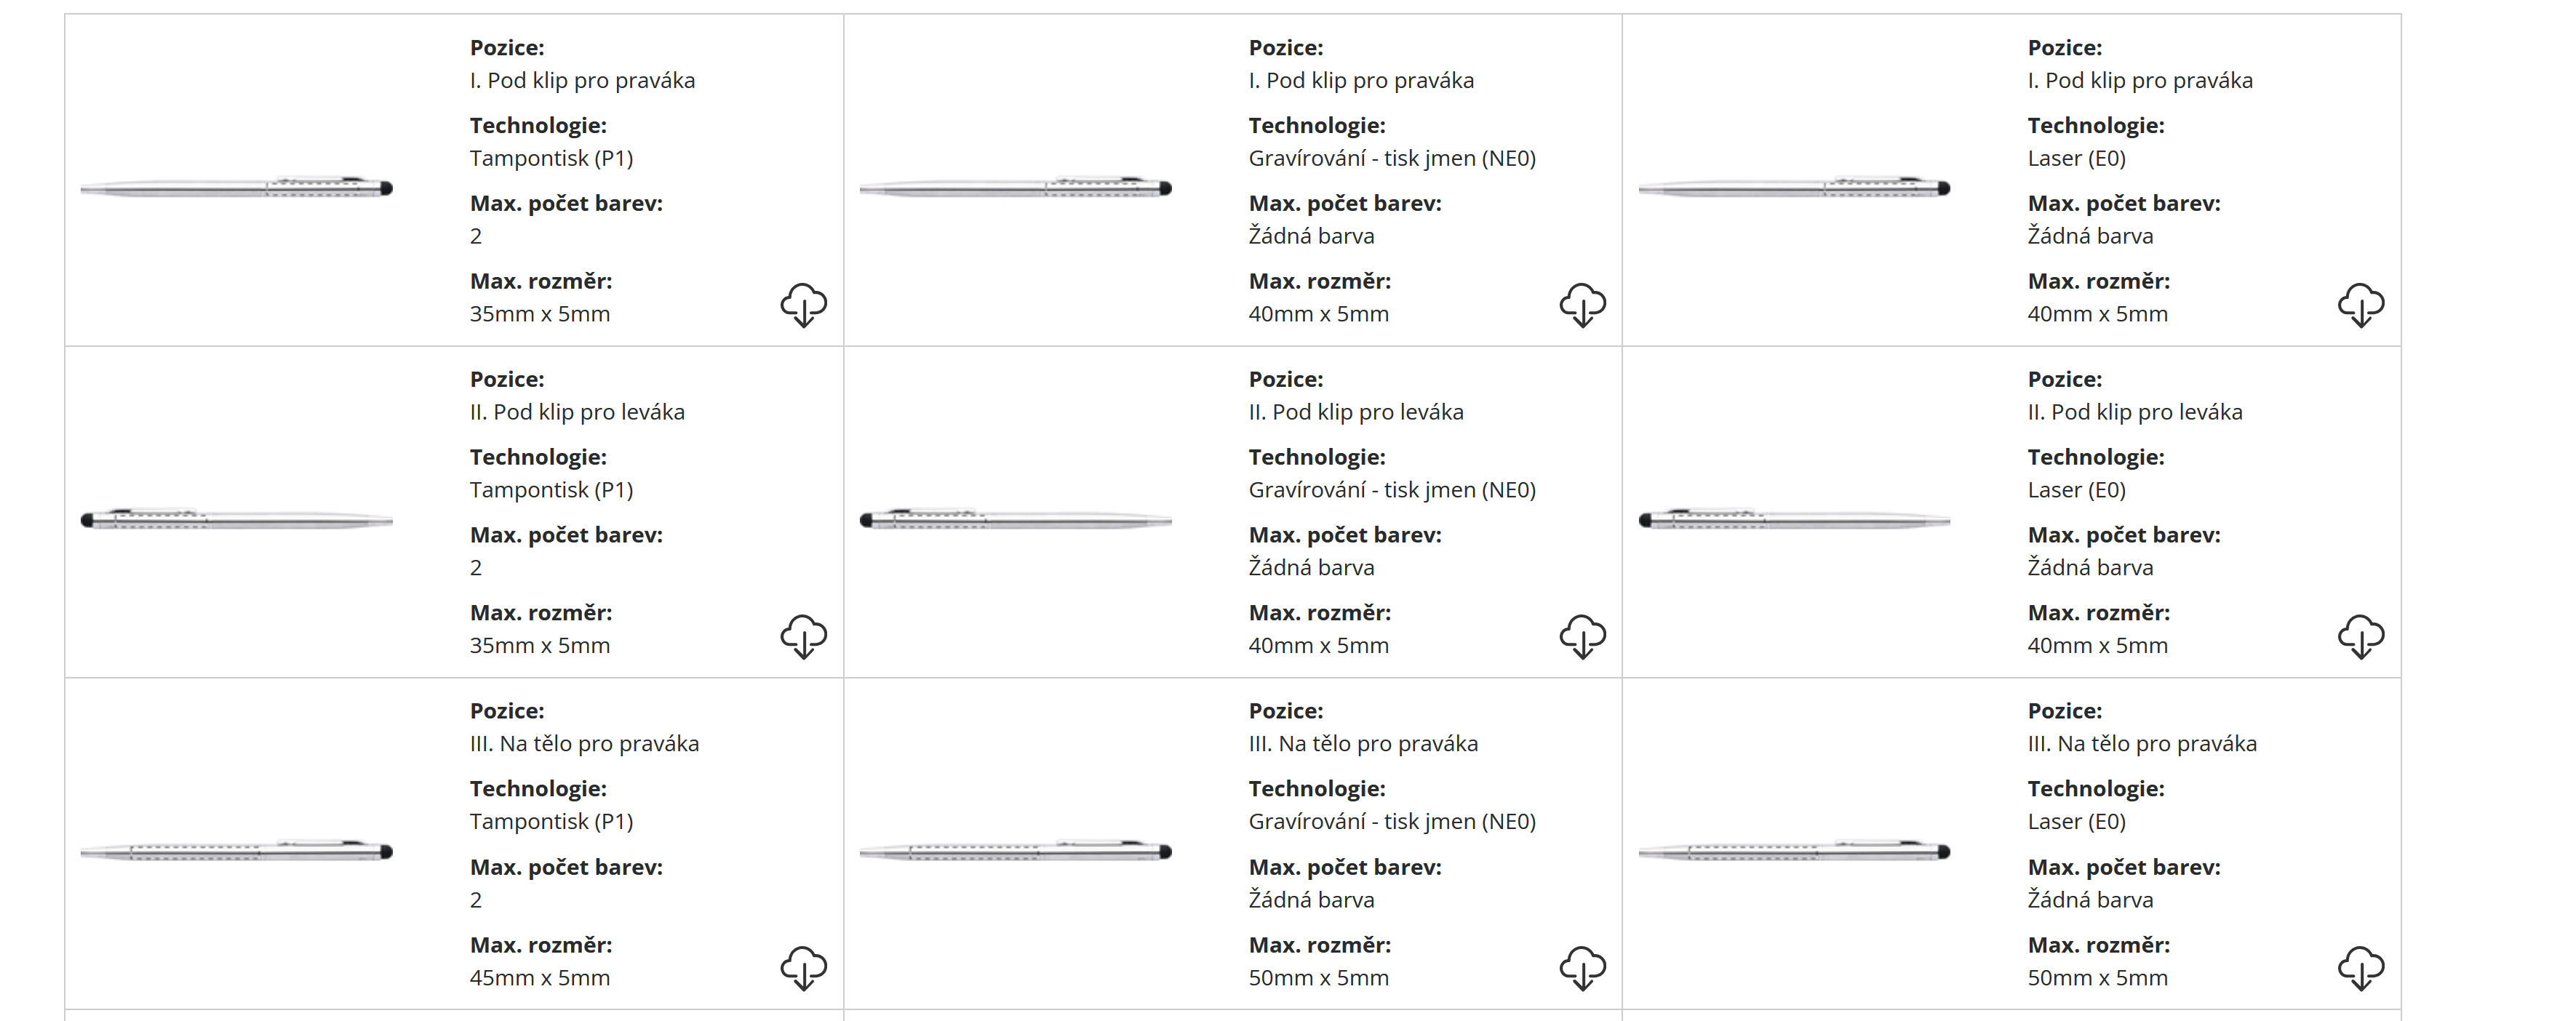Click the 45mm x 5mm size text
The image size is (2576, 1021).
[540, 977]
